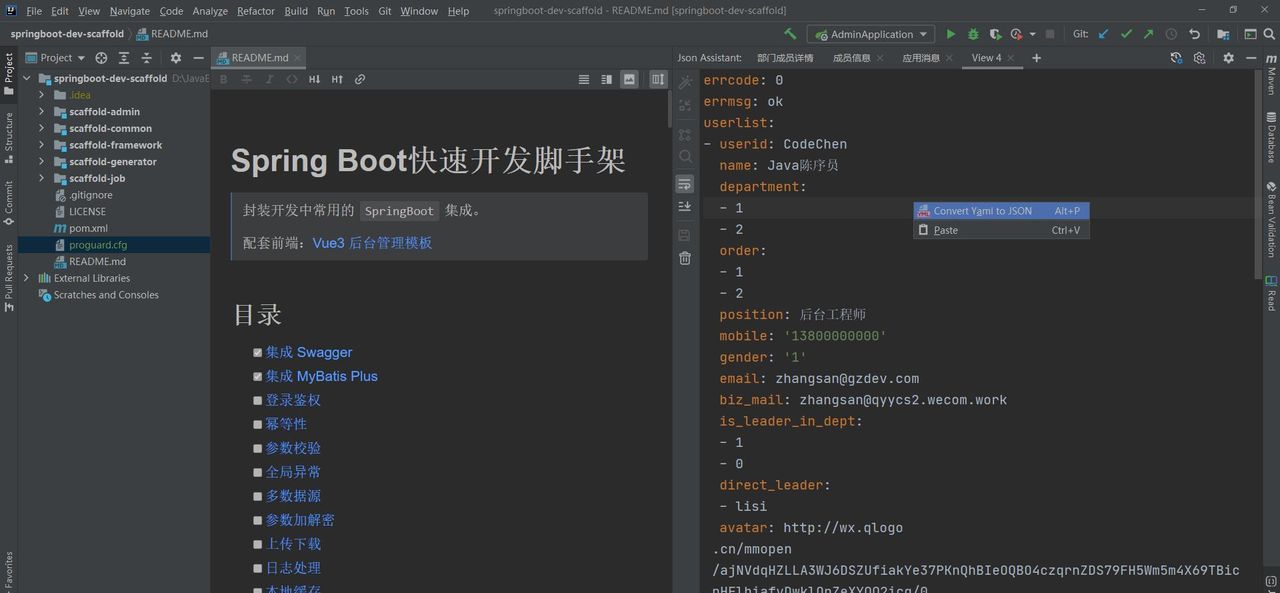Viewport: 1280px width, 593px height.
Task: Switch to the 成员信息 tab
Action: (x=851, y=57)
